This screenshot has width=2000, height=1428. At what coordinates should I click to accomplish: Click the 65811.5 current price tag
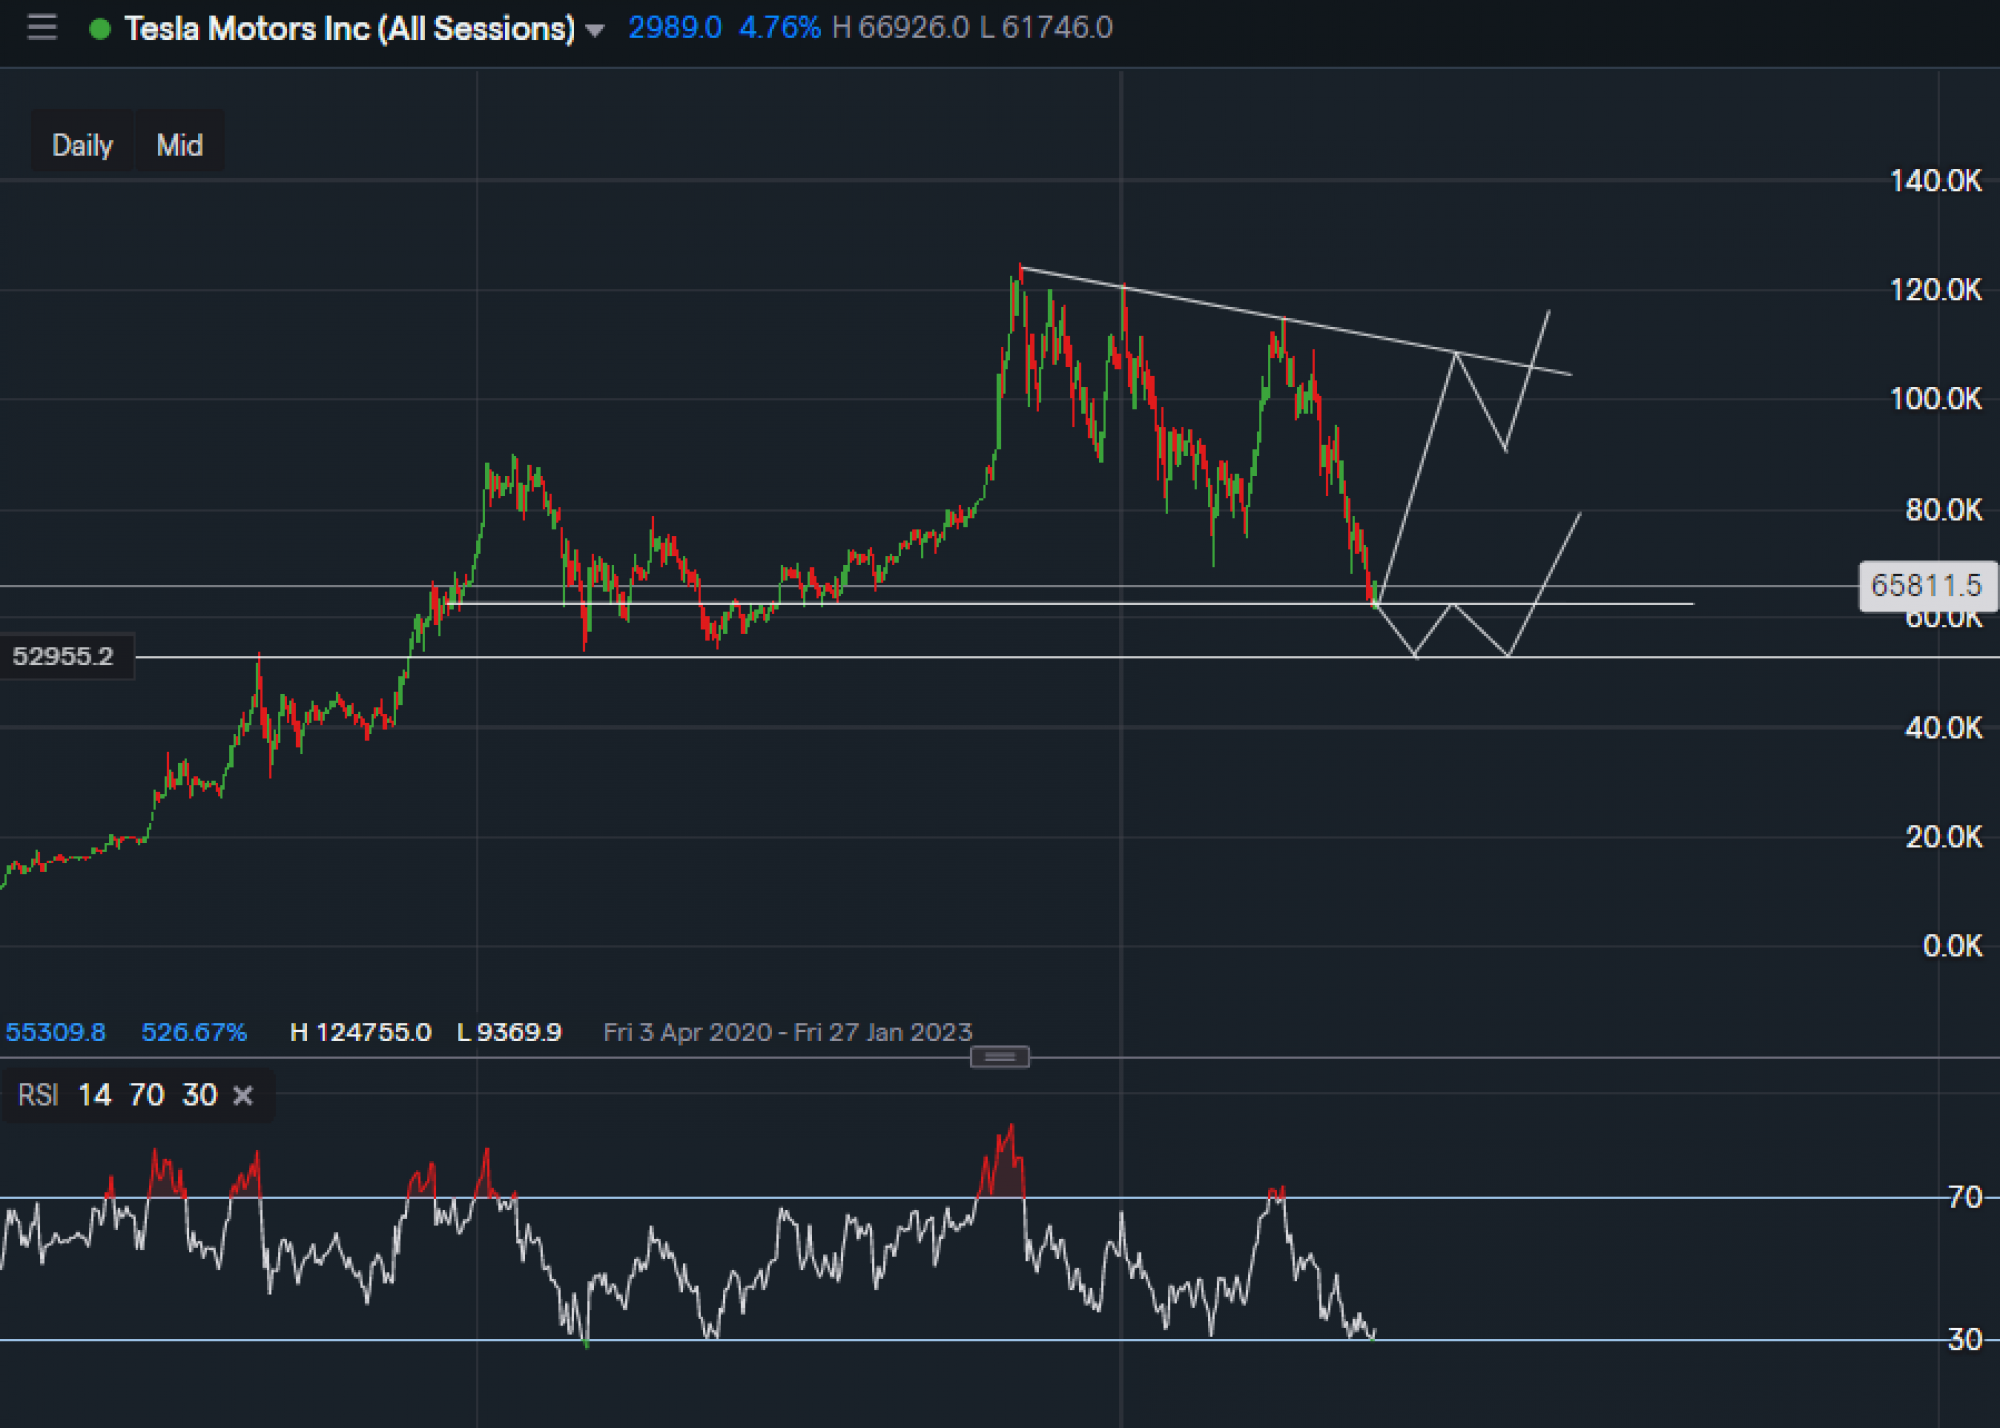[1925, 585]
